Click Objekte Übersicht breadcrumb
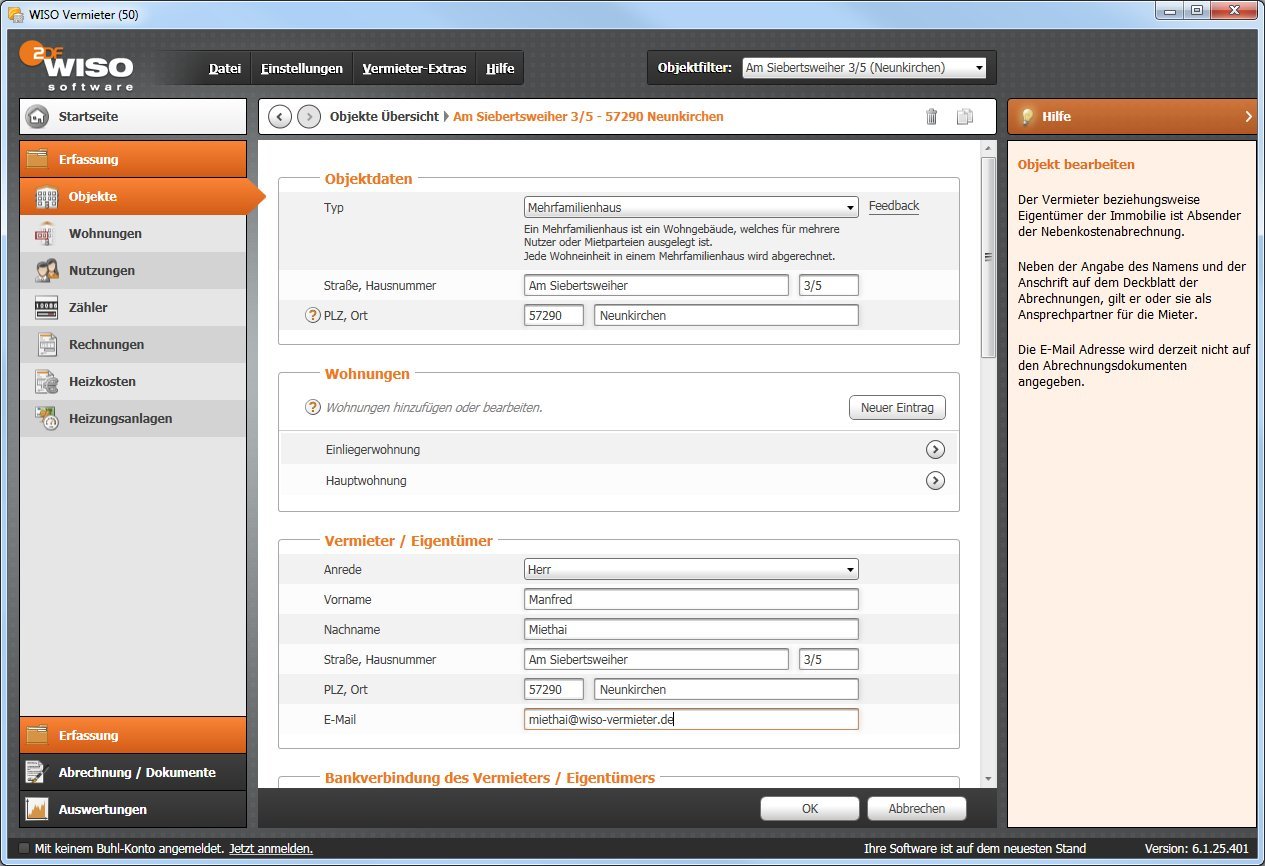1265x866 pixels. coord(384,116)
